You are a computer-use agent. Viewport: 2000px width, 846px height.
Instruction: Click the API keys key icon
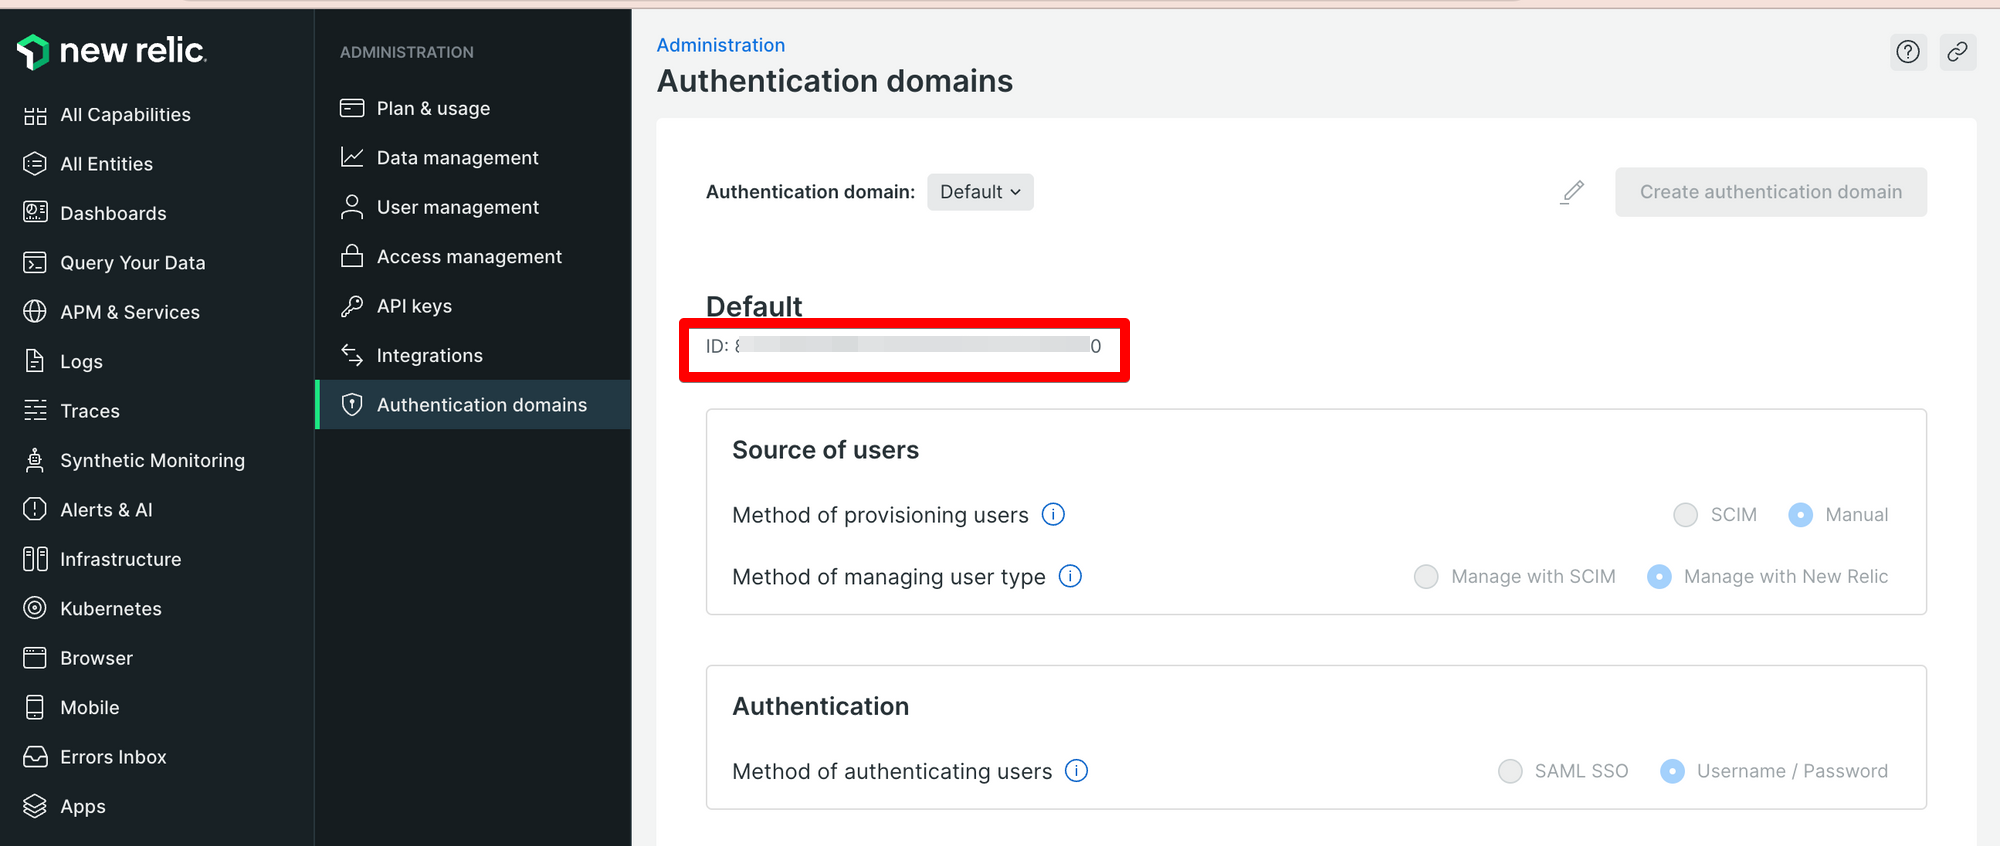352,306
